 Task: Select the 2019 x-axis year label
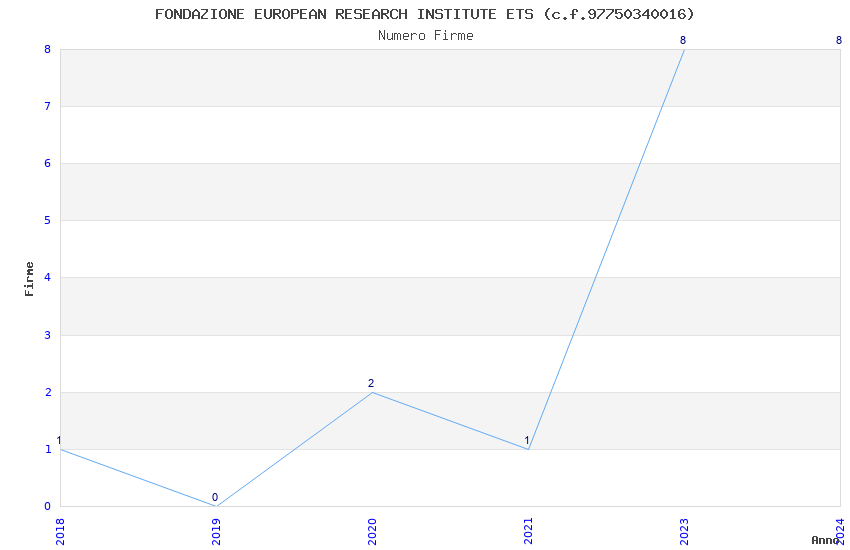216,531
